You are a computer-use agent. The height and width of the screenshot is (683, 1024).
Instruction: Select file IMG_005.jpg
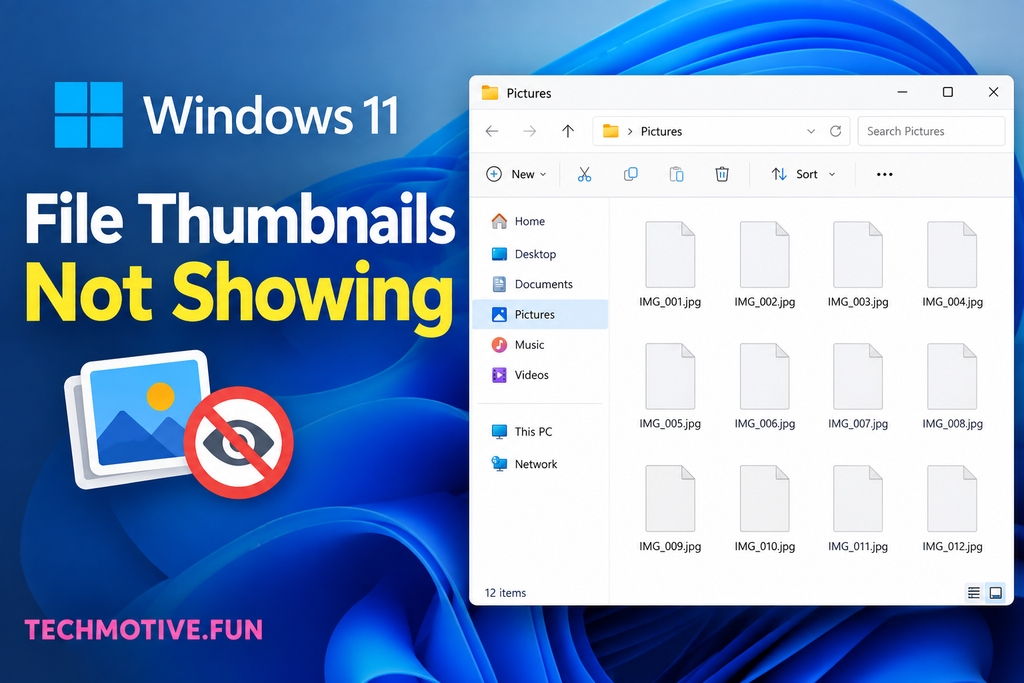(x=670, y=386)
